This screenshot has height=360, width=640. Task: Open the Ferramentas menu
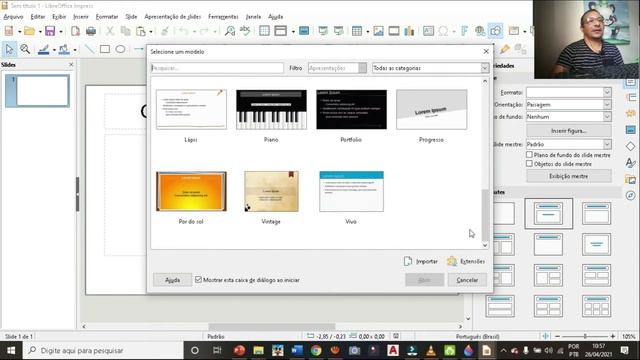point(223,17)
